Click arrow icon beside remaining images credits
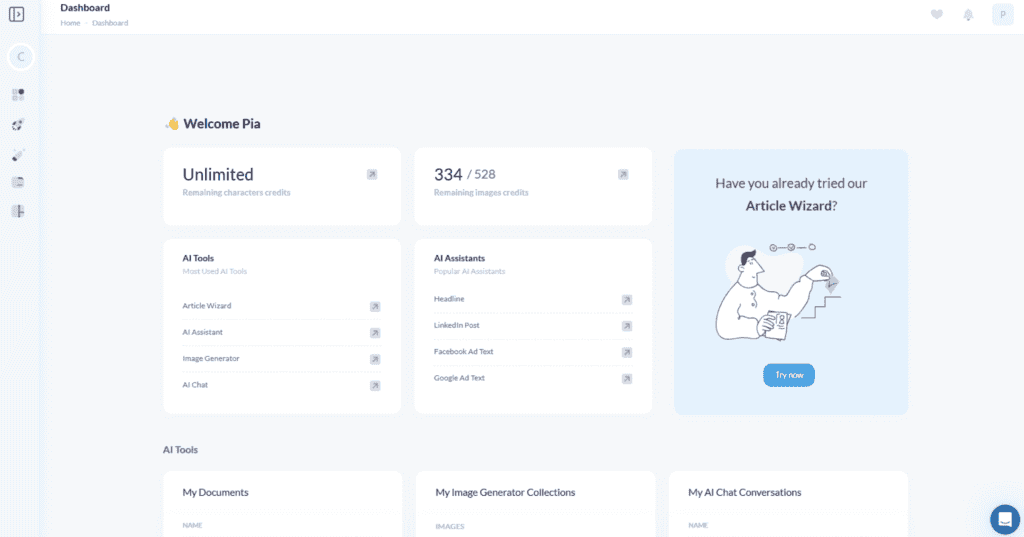Screen dimensions: 1024x537 623,174
